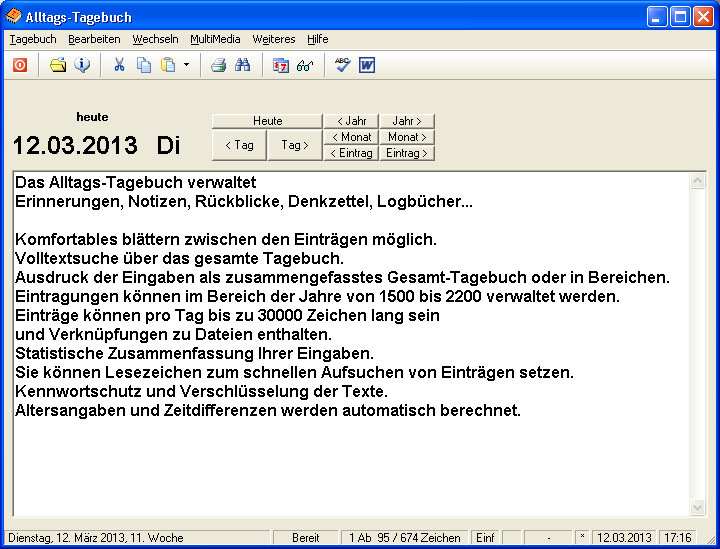Toggle the Einf insert mode in status bar
Screen dimensions: 720x549
coord(485,538)
